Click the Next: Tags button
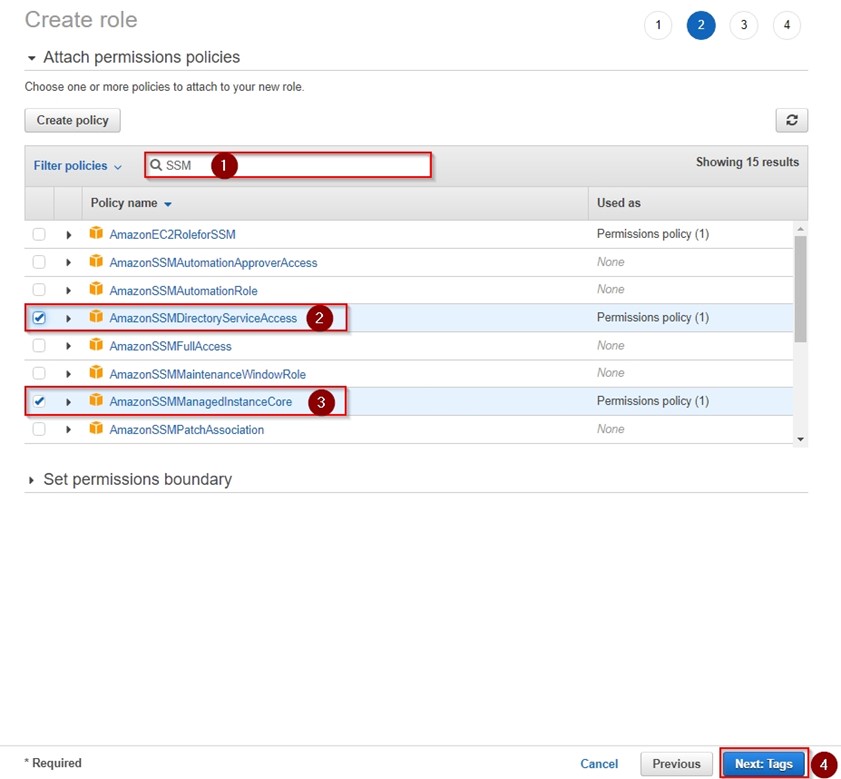Screen dimensions: 841x779 click(763, 763)
